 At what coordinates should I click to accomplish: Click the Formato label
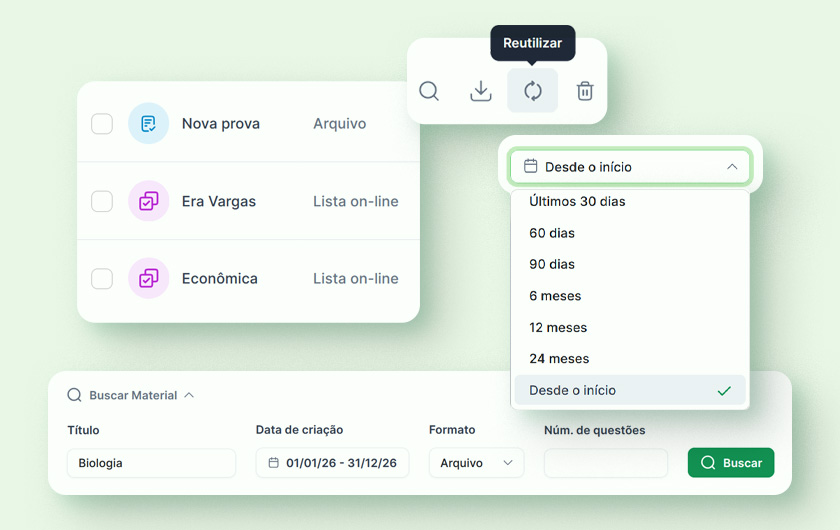452,430
